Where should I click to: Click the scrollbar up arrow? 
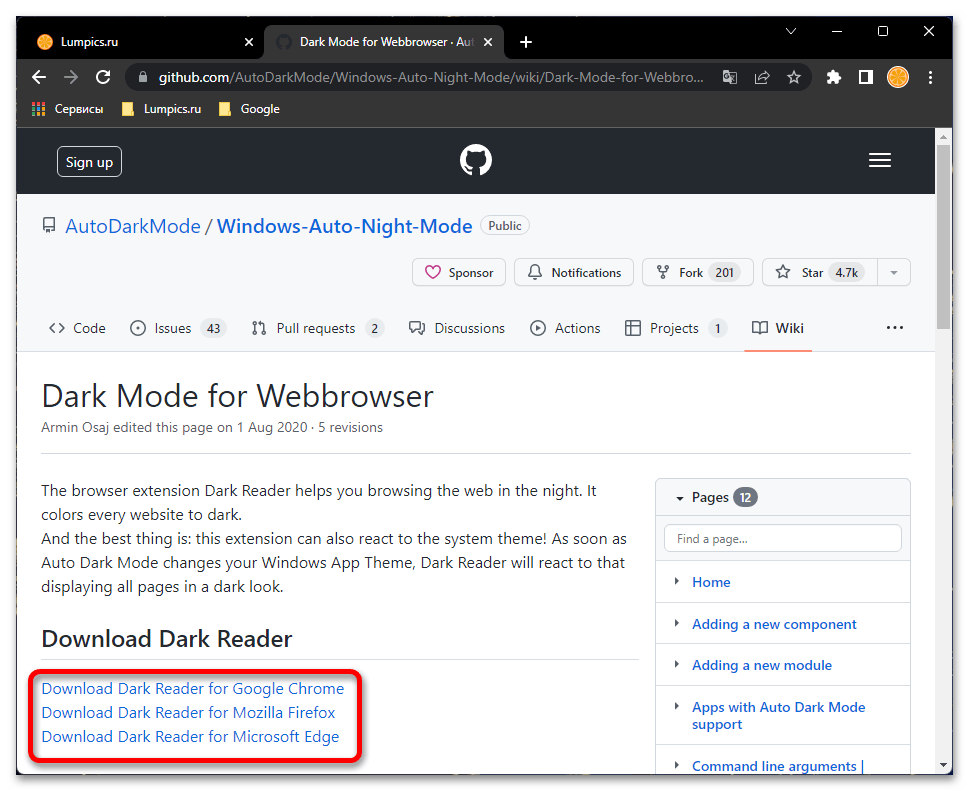[943, 136]
